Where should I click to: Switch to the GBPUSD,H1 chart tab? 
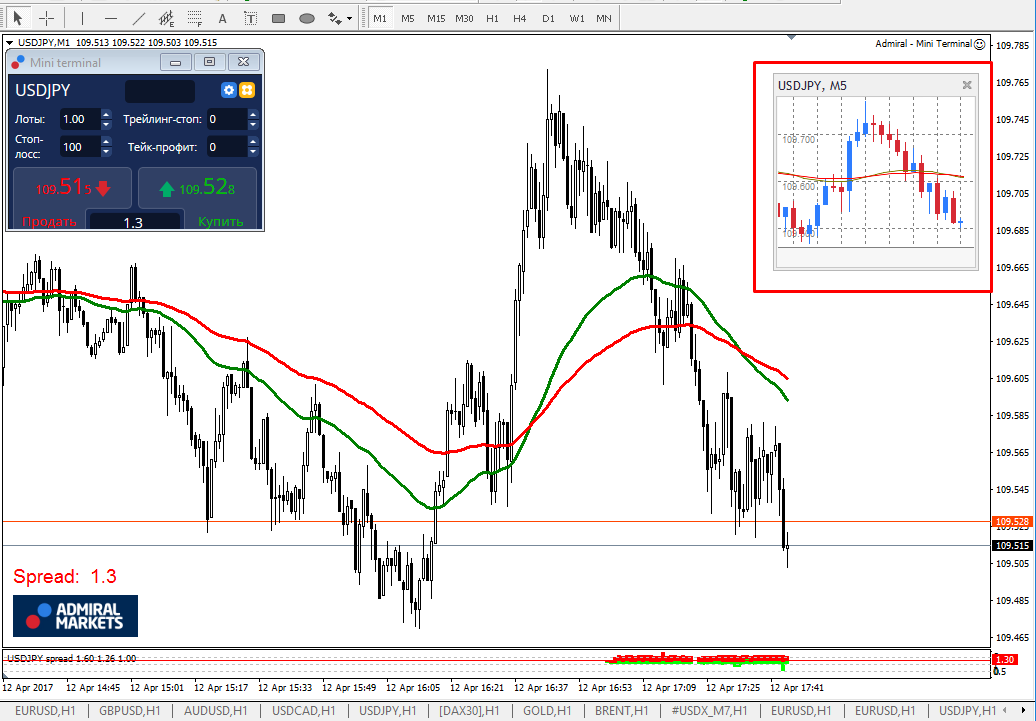[x=130, y=710]
